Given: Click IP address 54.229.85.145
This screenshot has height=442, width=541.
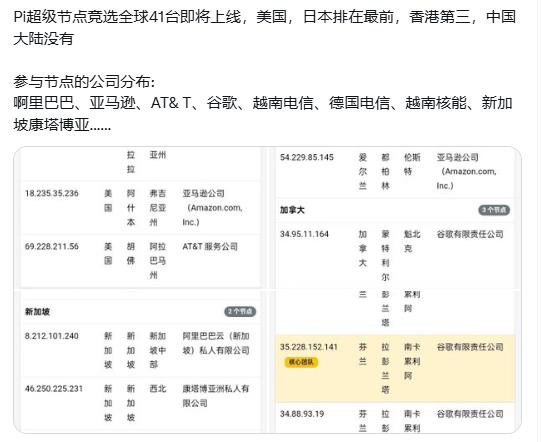Looking at the screenshot, I should (307, 157).
